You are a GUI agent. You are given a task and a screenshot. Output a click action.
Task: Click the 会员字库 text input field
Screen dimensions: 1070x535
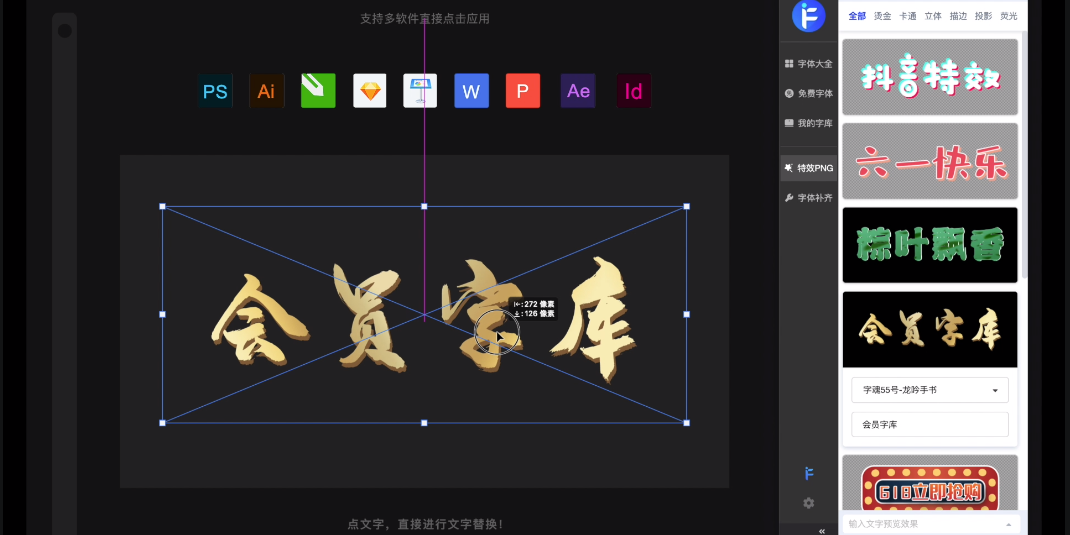point(930,424)
